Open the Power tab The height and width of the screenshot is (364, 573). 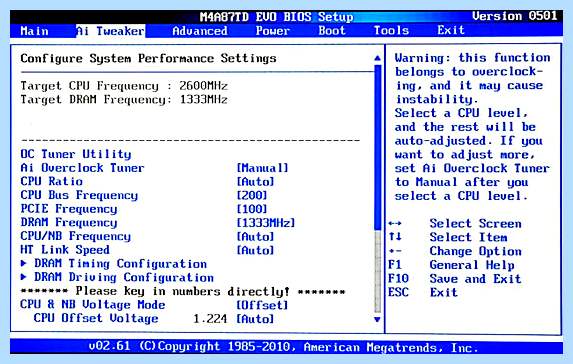[273, 31]
